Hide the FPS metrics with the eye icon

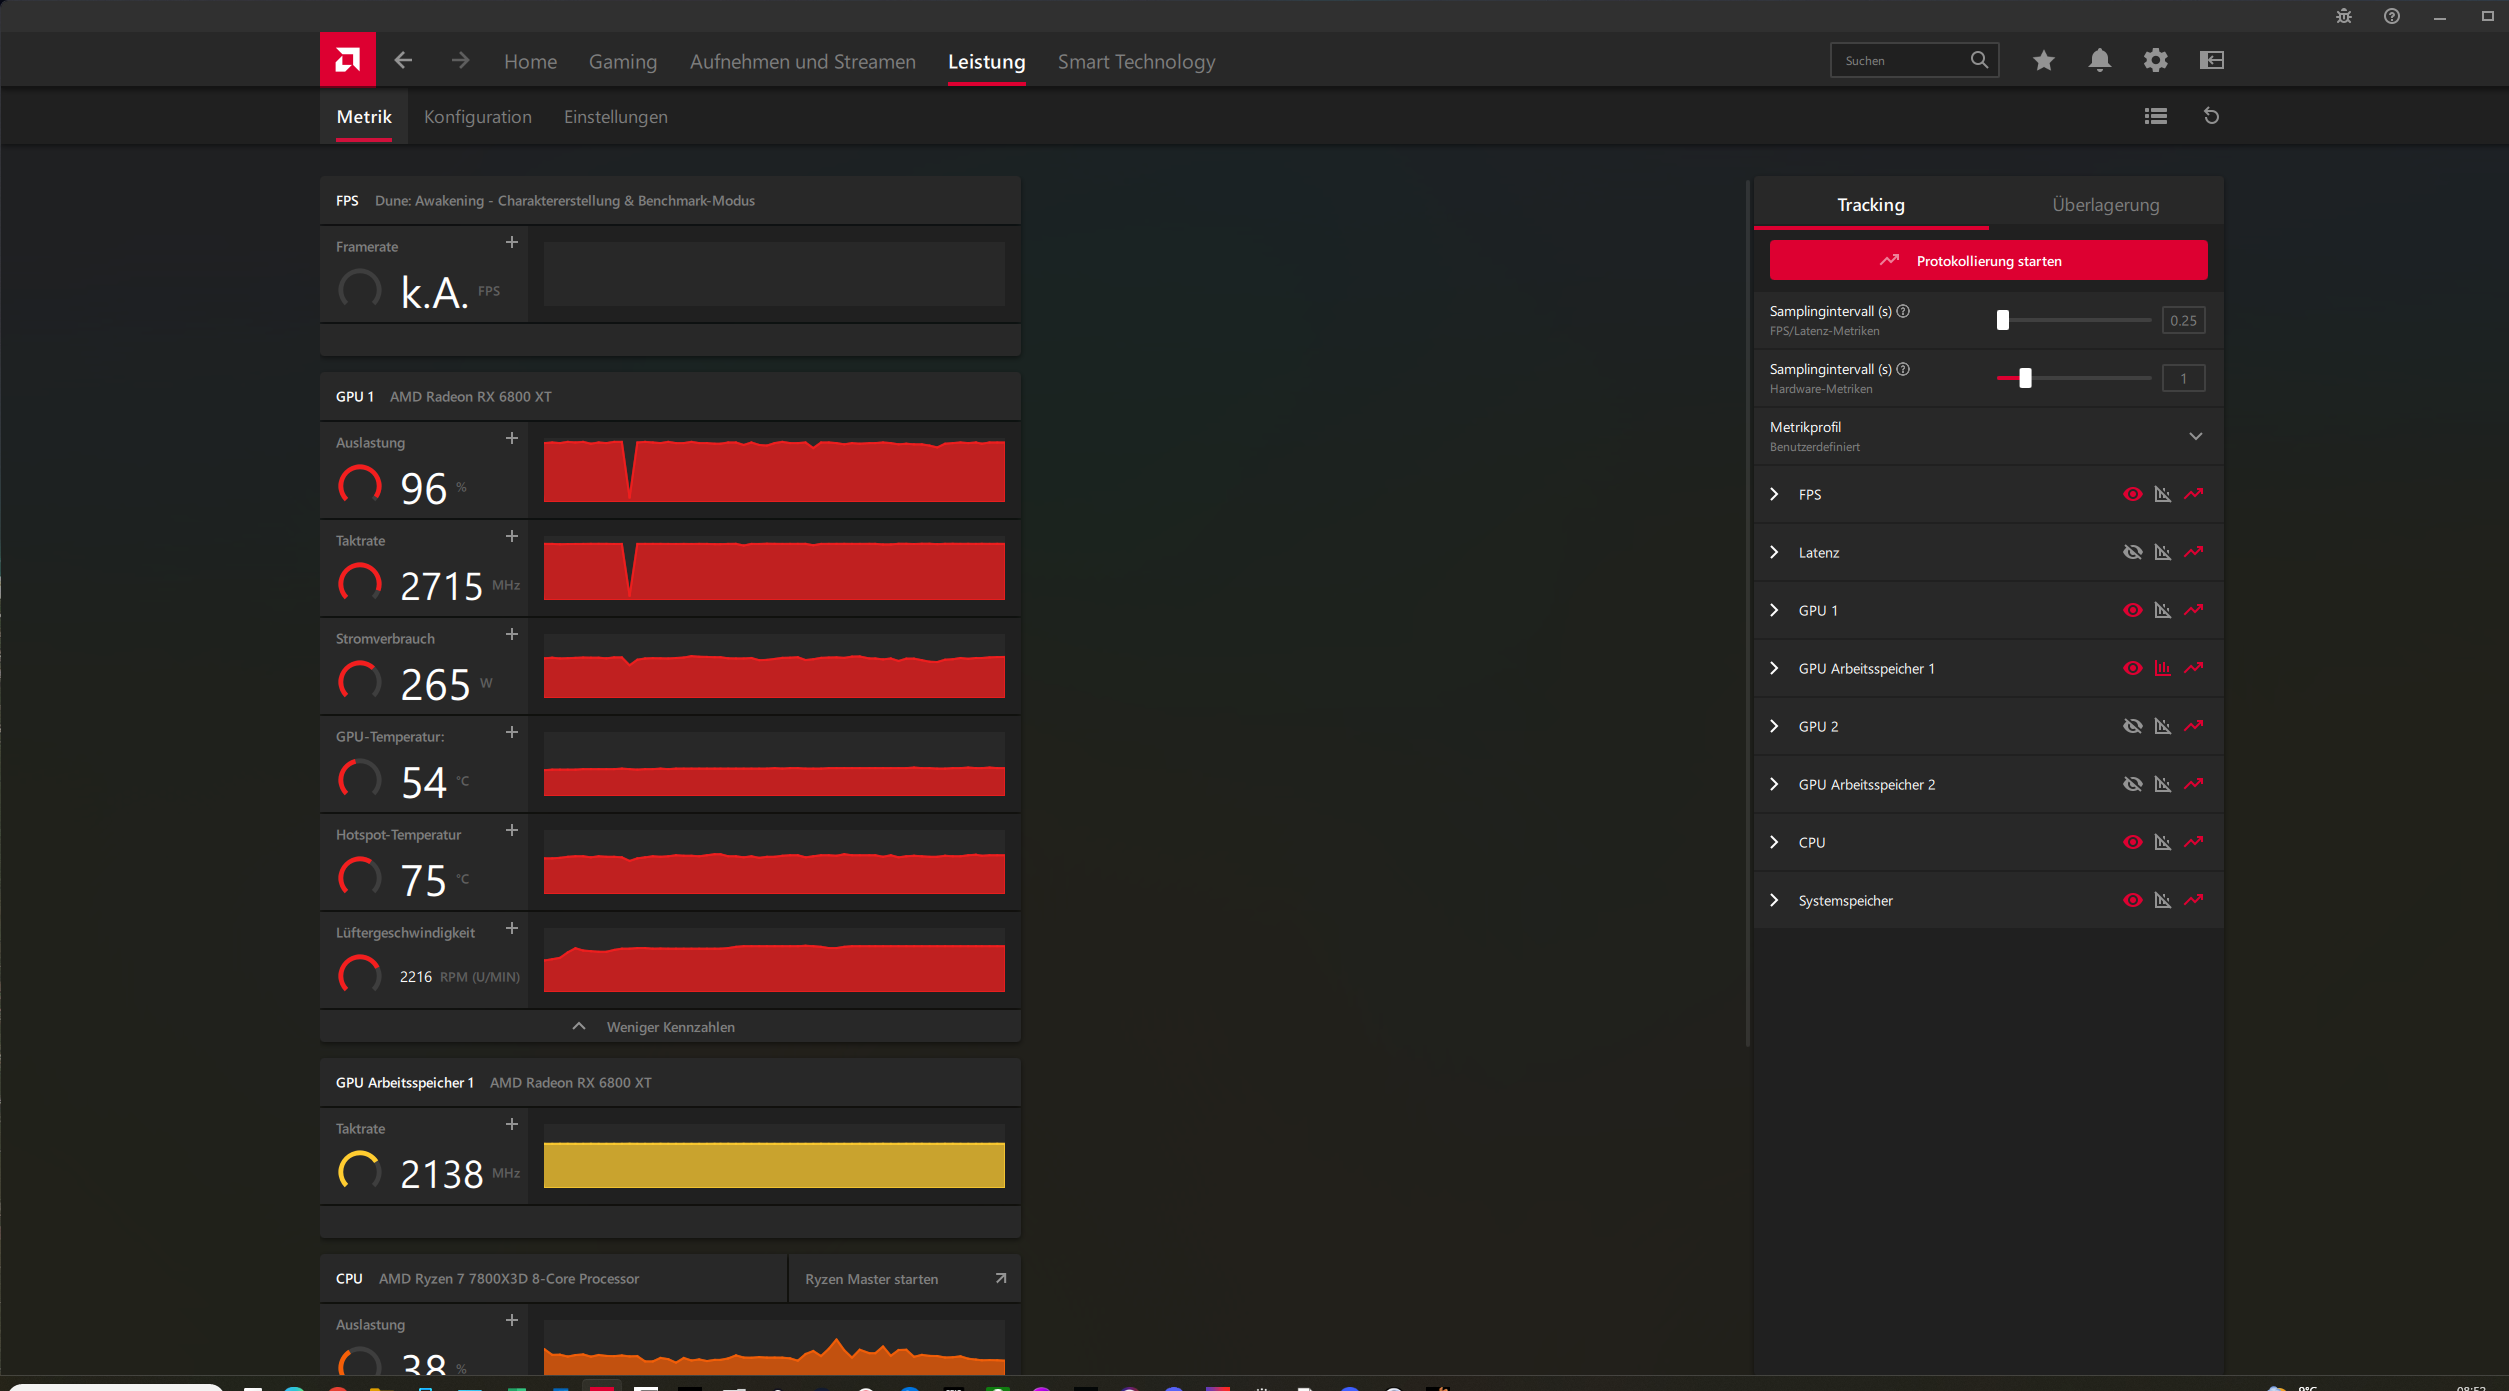(x=2132, y=494)
